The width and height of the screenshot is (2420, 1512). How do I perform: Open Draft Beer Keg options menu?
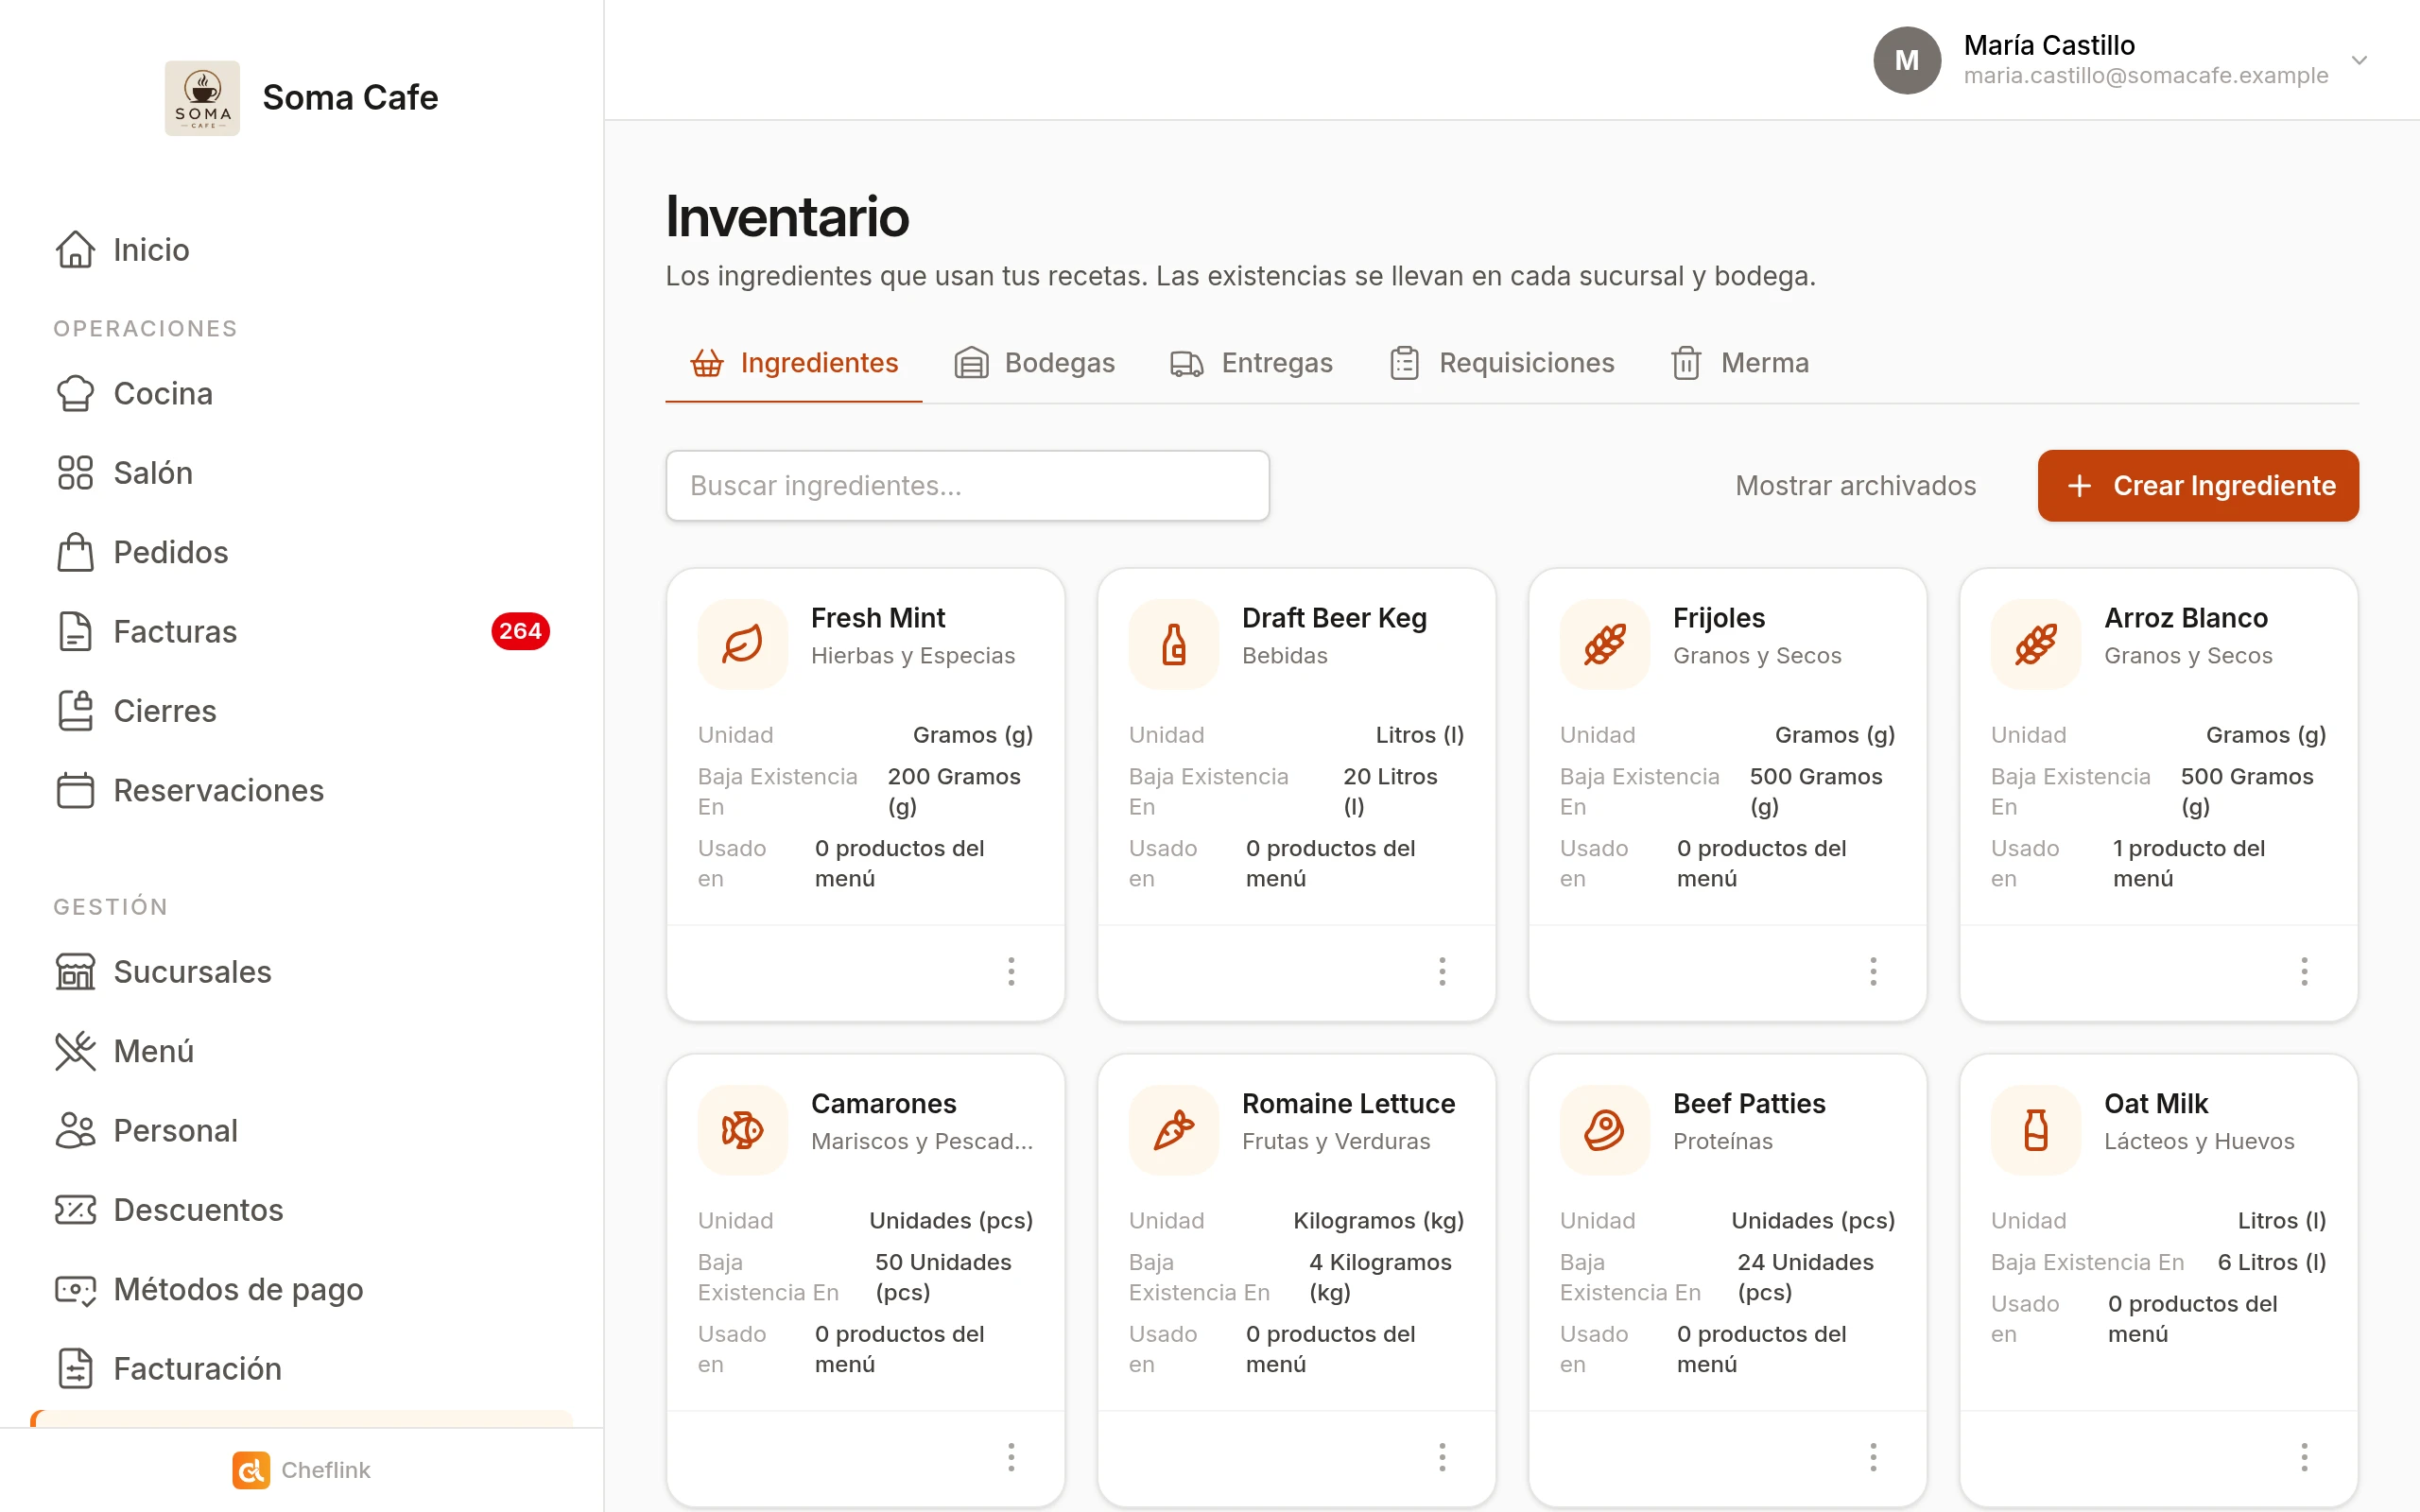coord(1442,971)
